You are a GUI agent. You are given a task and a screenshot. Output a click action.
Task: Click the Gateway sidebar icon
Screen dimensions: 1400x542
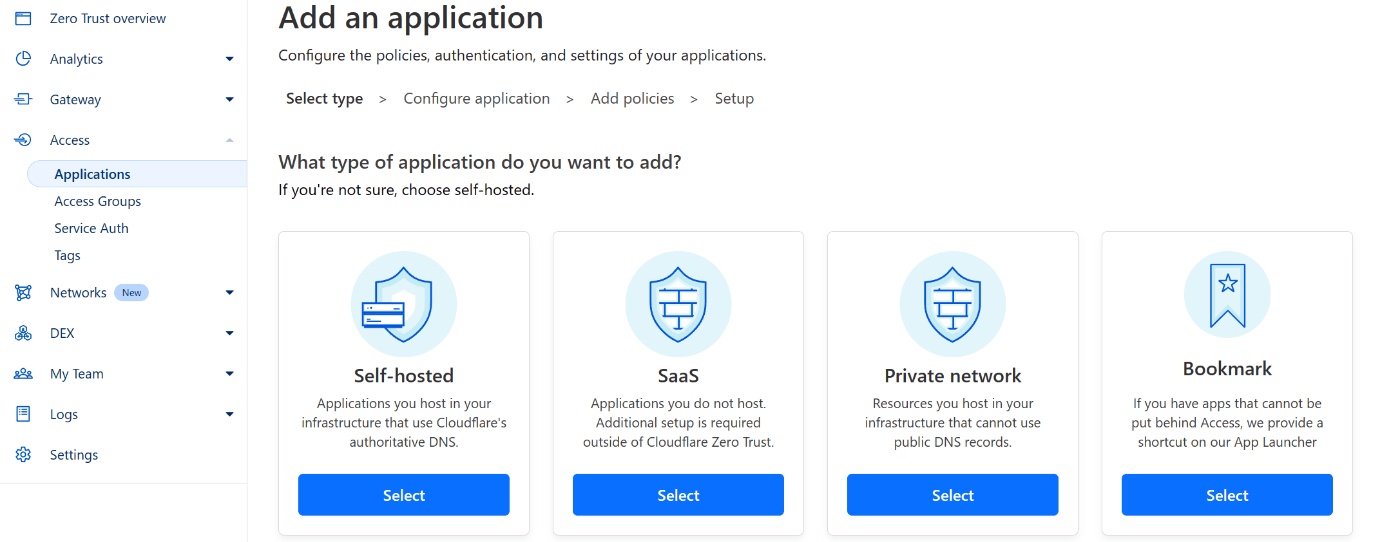coord(23,100)
